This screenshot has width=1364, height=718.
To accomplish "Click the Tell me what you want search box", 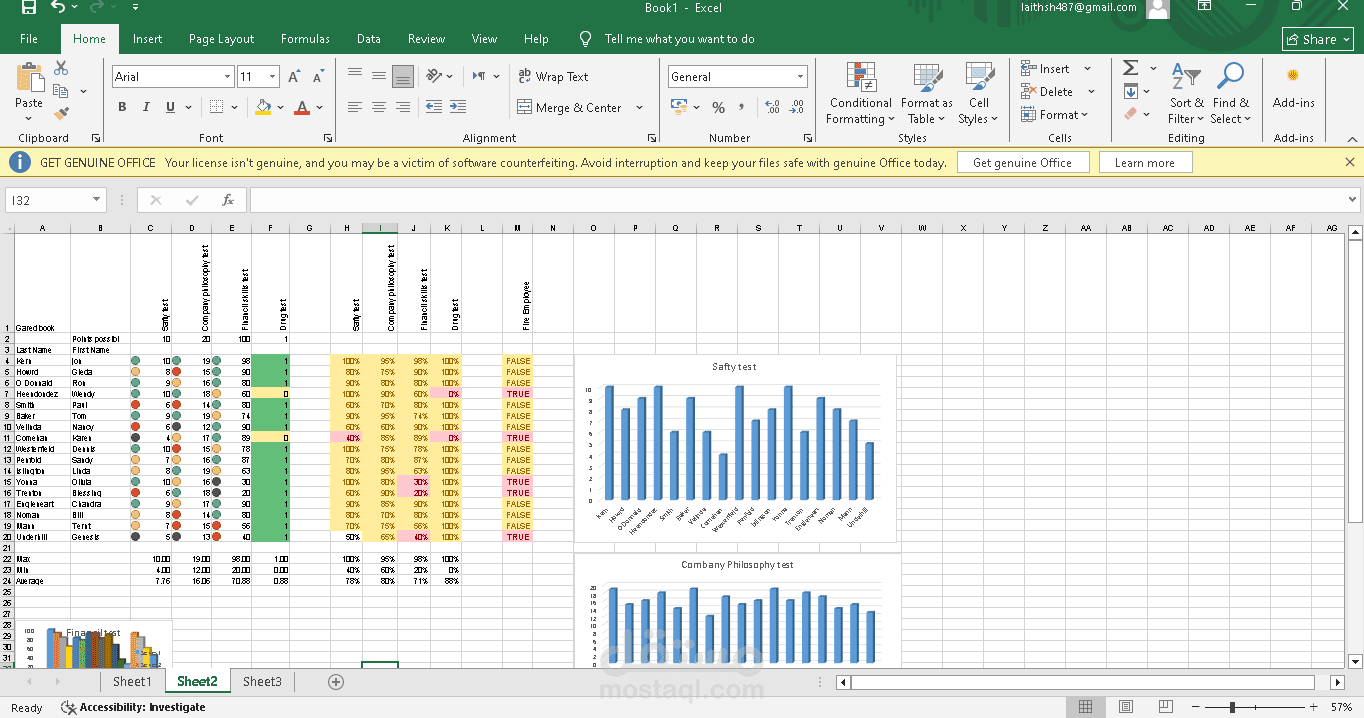I will tap(667, 39).
